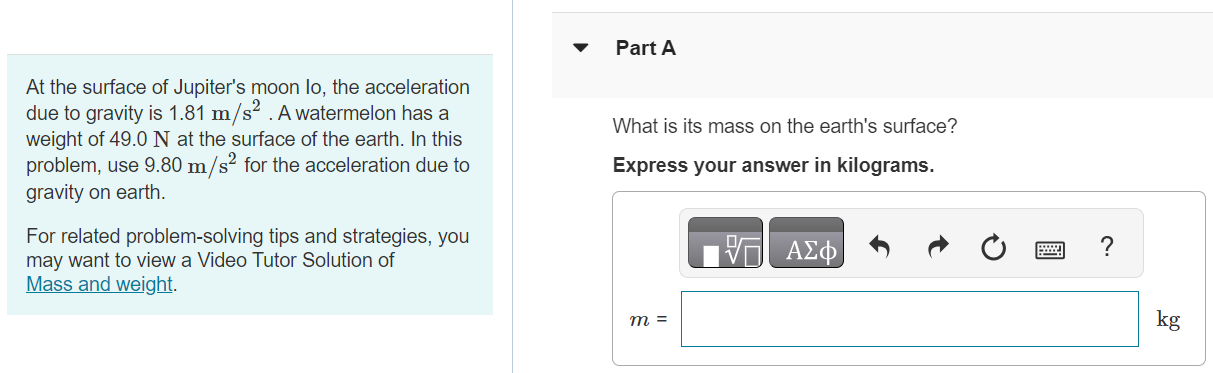Click 'Express your answer in kilograms' text
This screenshot has width=1213, height=373.
[x=773, y=165]
